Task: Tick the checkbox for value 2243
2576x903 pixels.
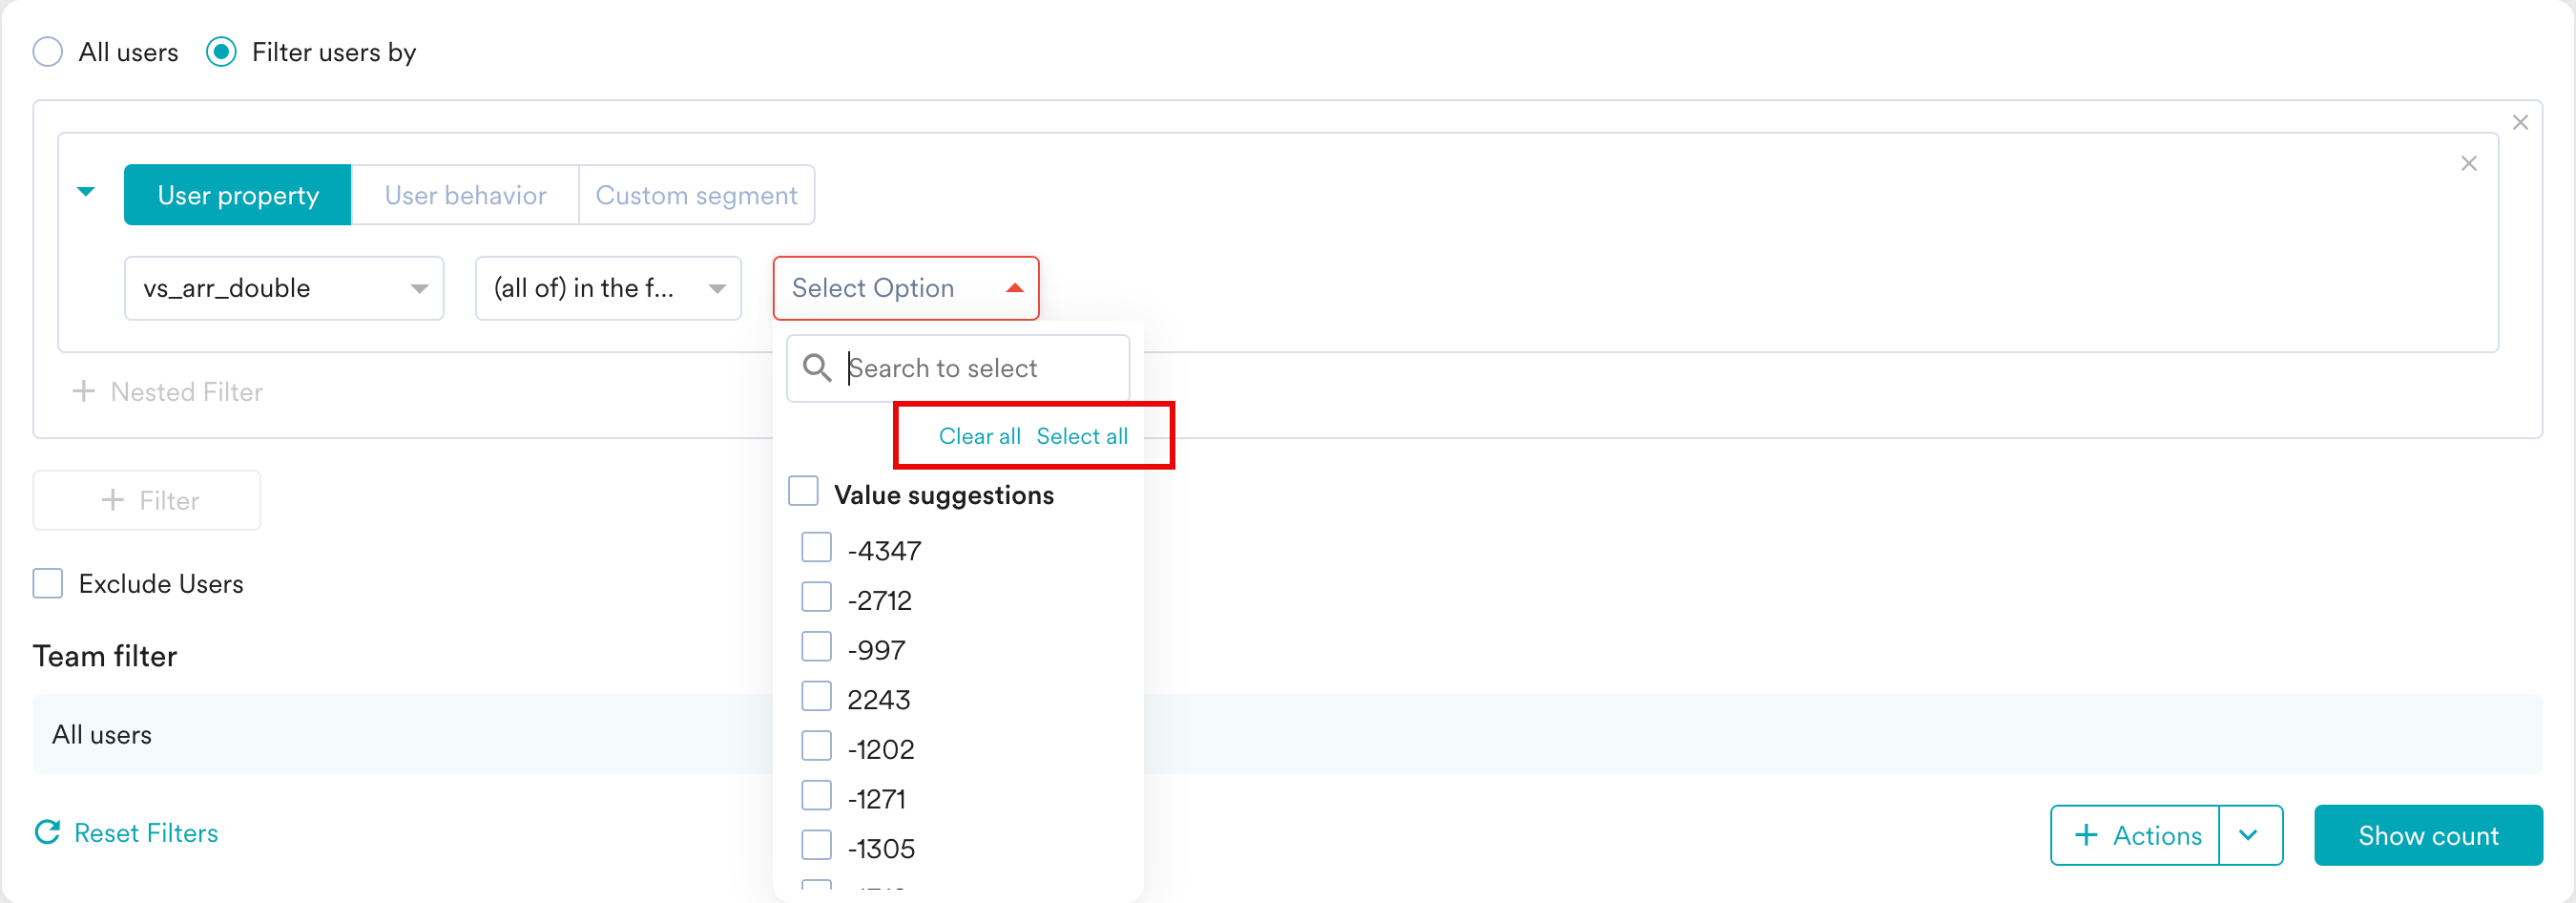Action: pyautogui.click(x=816, y=697)
